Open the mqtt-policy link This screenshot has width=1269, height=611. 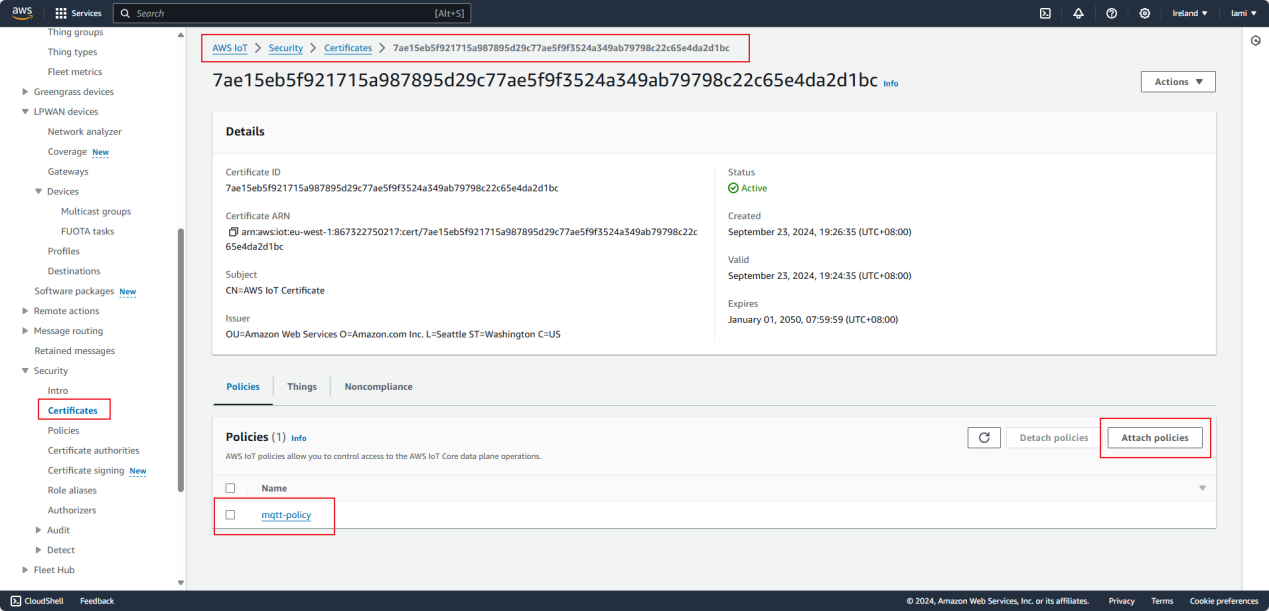pyautogui.click(x=286, y=515)
